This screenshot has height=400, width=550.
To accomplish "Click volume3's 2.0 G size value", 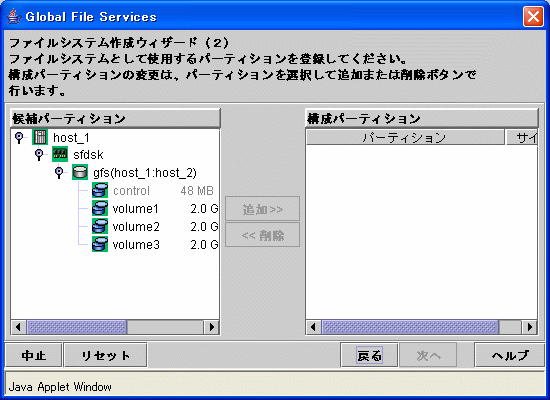I will 204,245.
